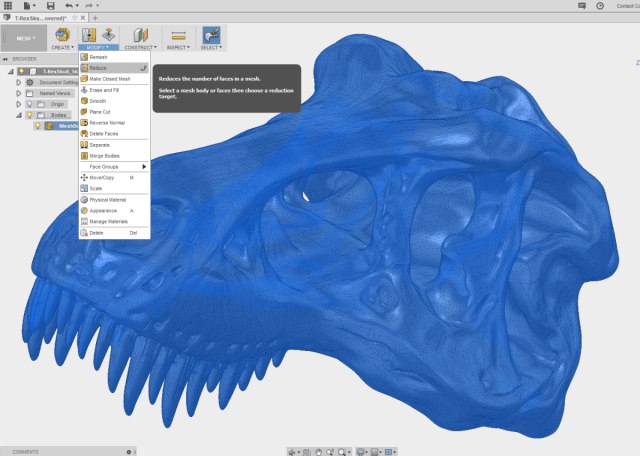
Task: Select the MeshBody item in browser
Action: 61,126
